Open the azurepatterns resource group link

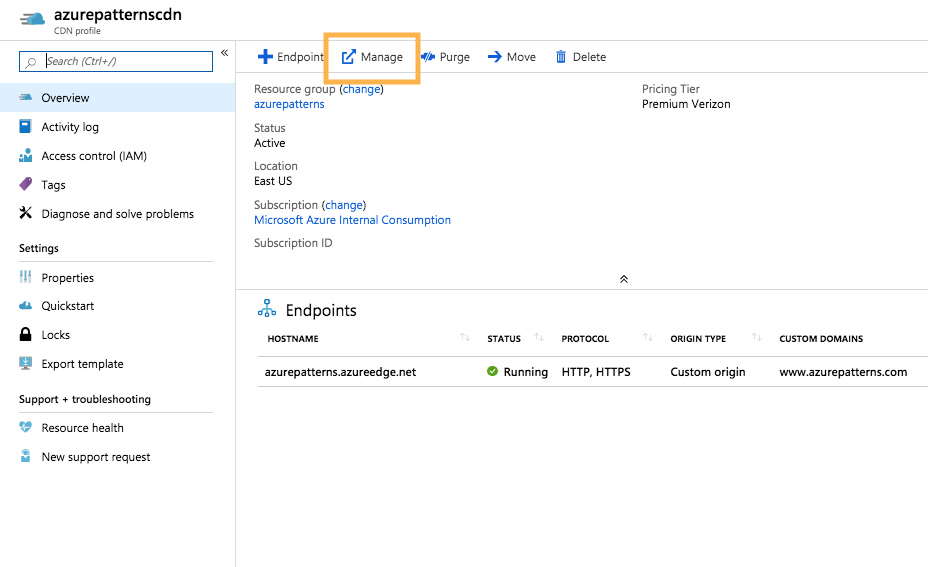(289, 104)
